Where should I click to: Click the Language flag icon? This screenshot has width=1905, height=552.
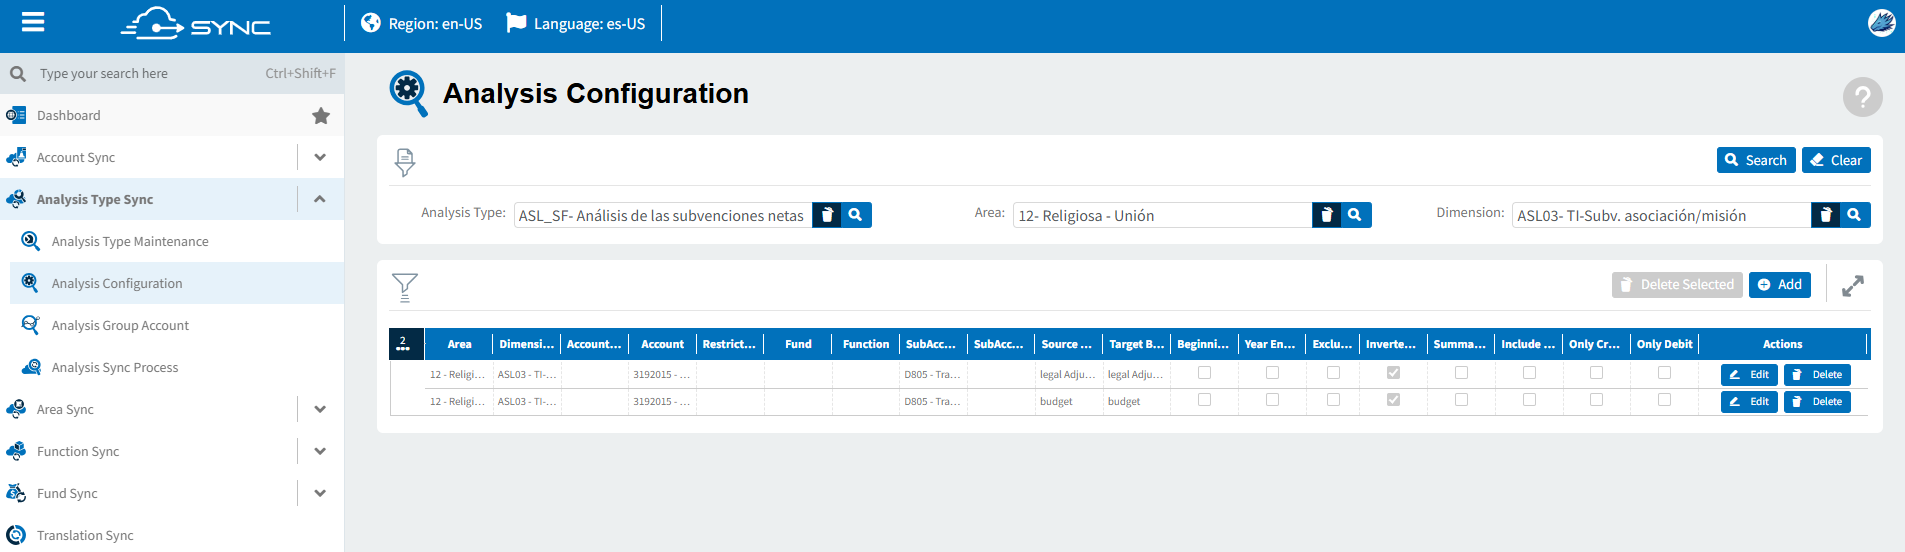pos(516,22)
